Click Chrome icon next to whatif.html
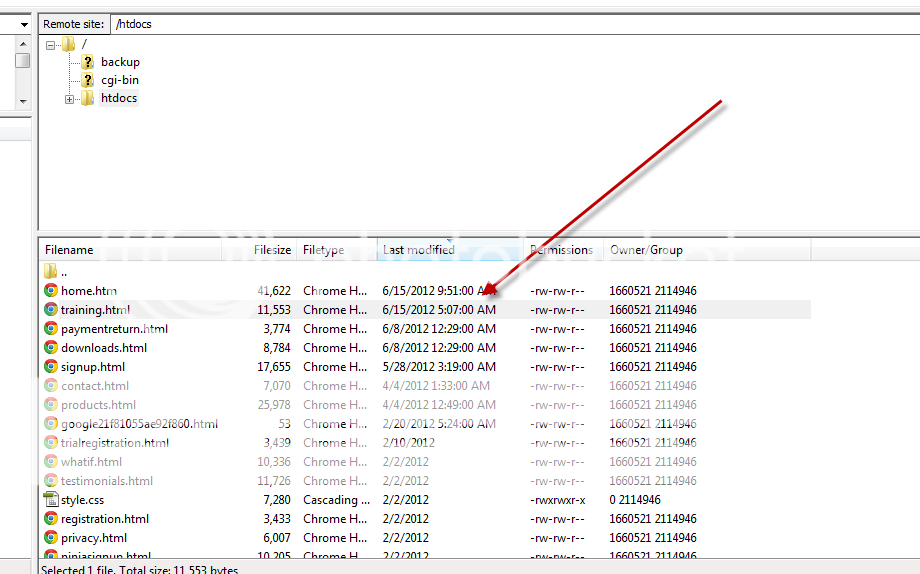920x574 pixels. 51,461
